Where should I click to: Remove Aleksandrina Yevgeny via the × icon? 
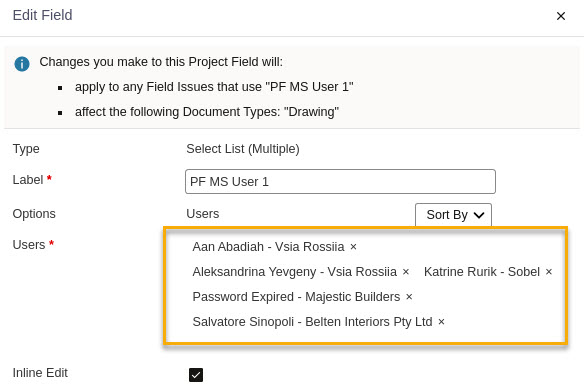406,272
